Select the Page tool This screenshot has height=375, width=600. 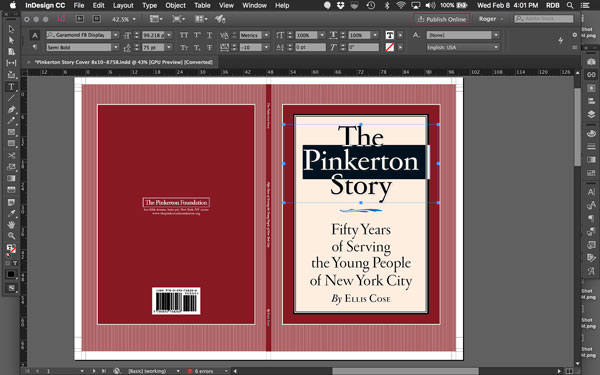click(x=11, y=52)
